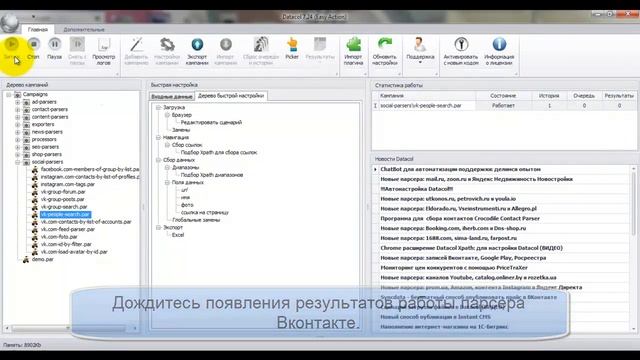Screen dimensions: 640x360
Task: Select vk.com-feed-parser.par campaign
Action: [x=67, y=229]
